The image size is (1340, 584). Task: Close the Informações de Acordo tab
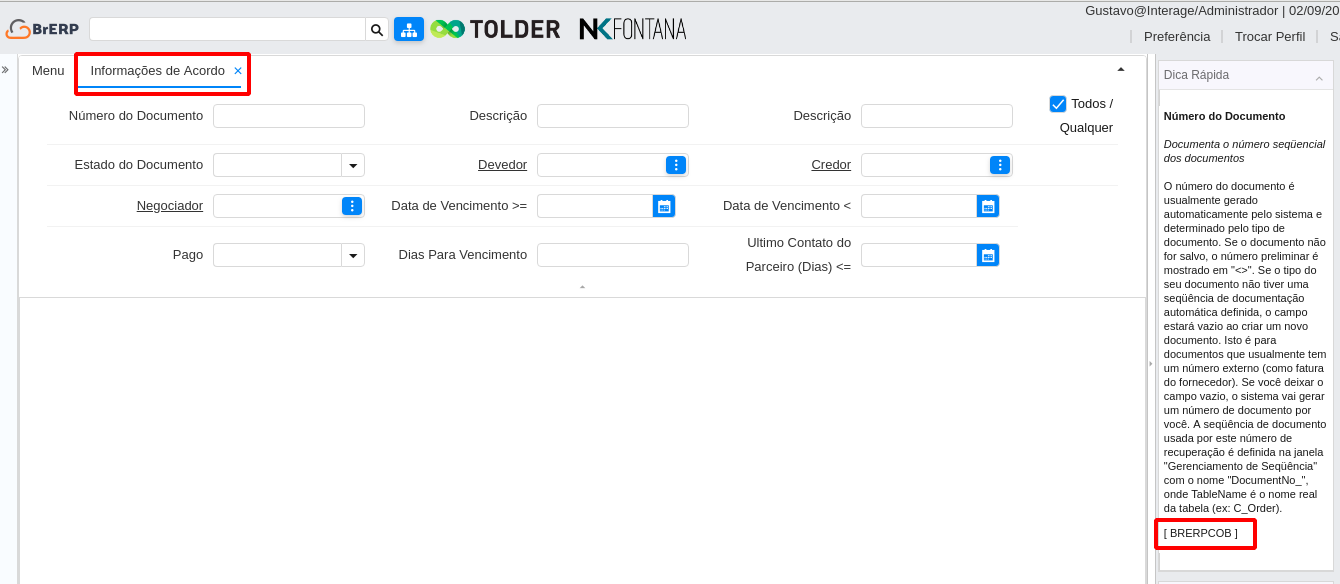pos(237,71)
